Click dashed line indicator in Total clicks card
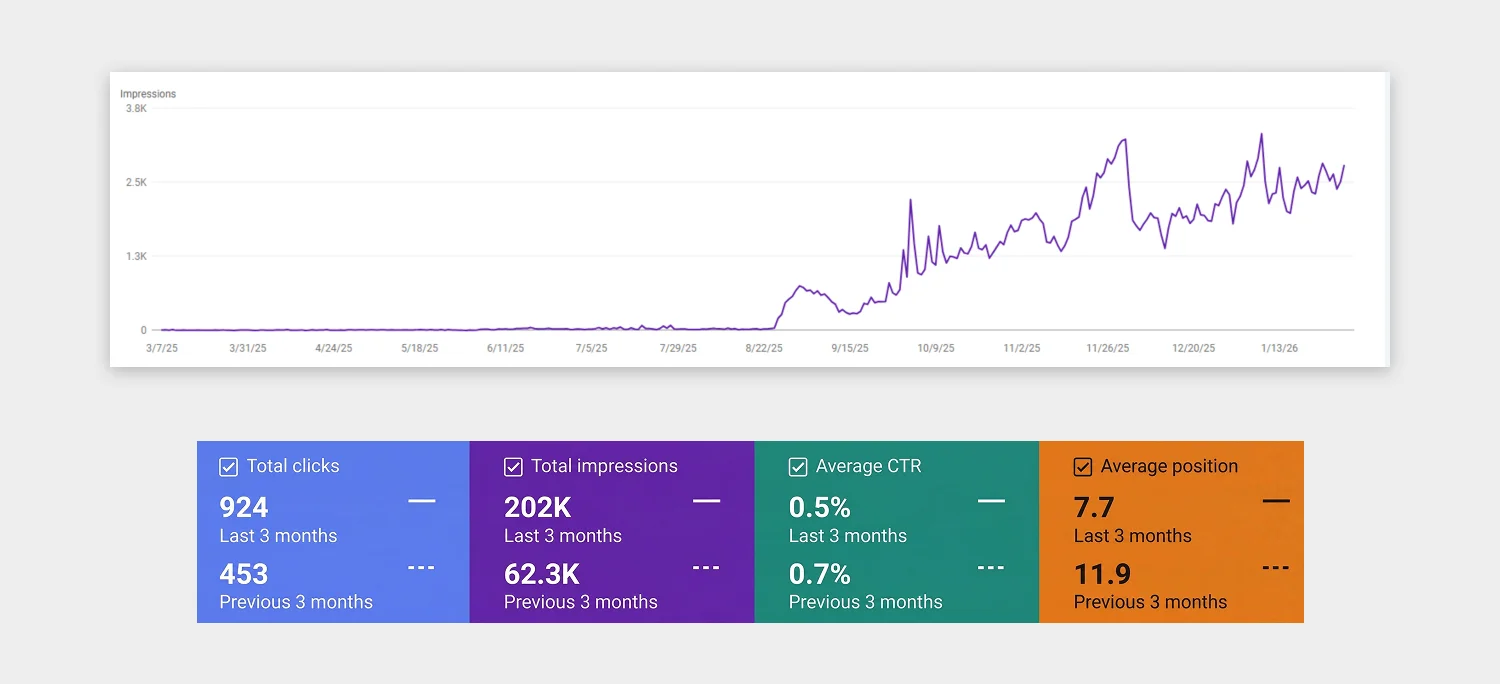 (x=421, y=567)
